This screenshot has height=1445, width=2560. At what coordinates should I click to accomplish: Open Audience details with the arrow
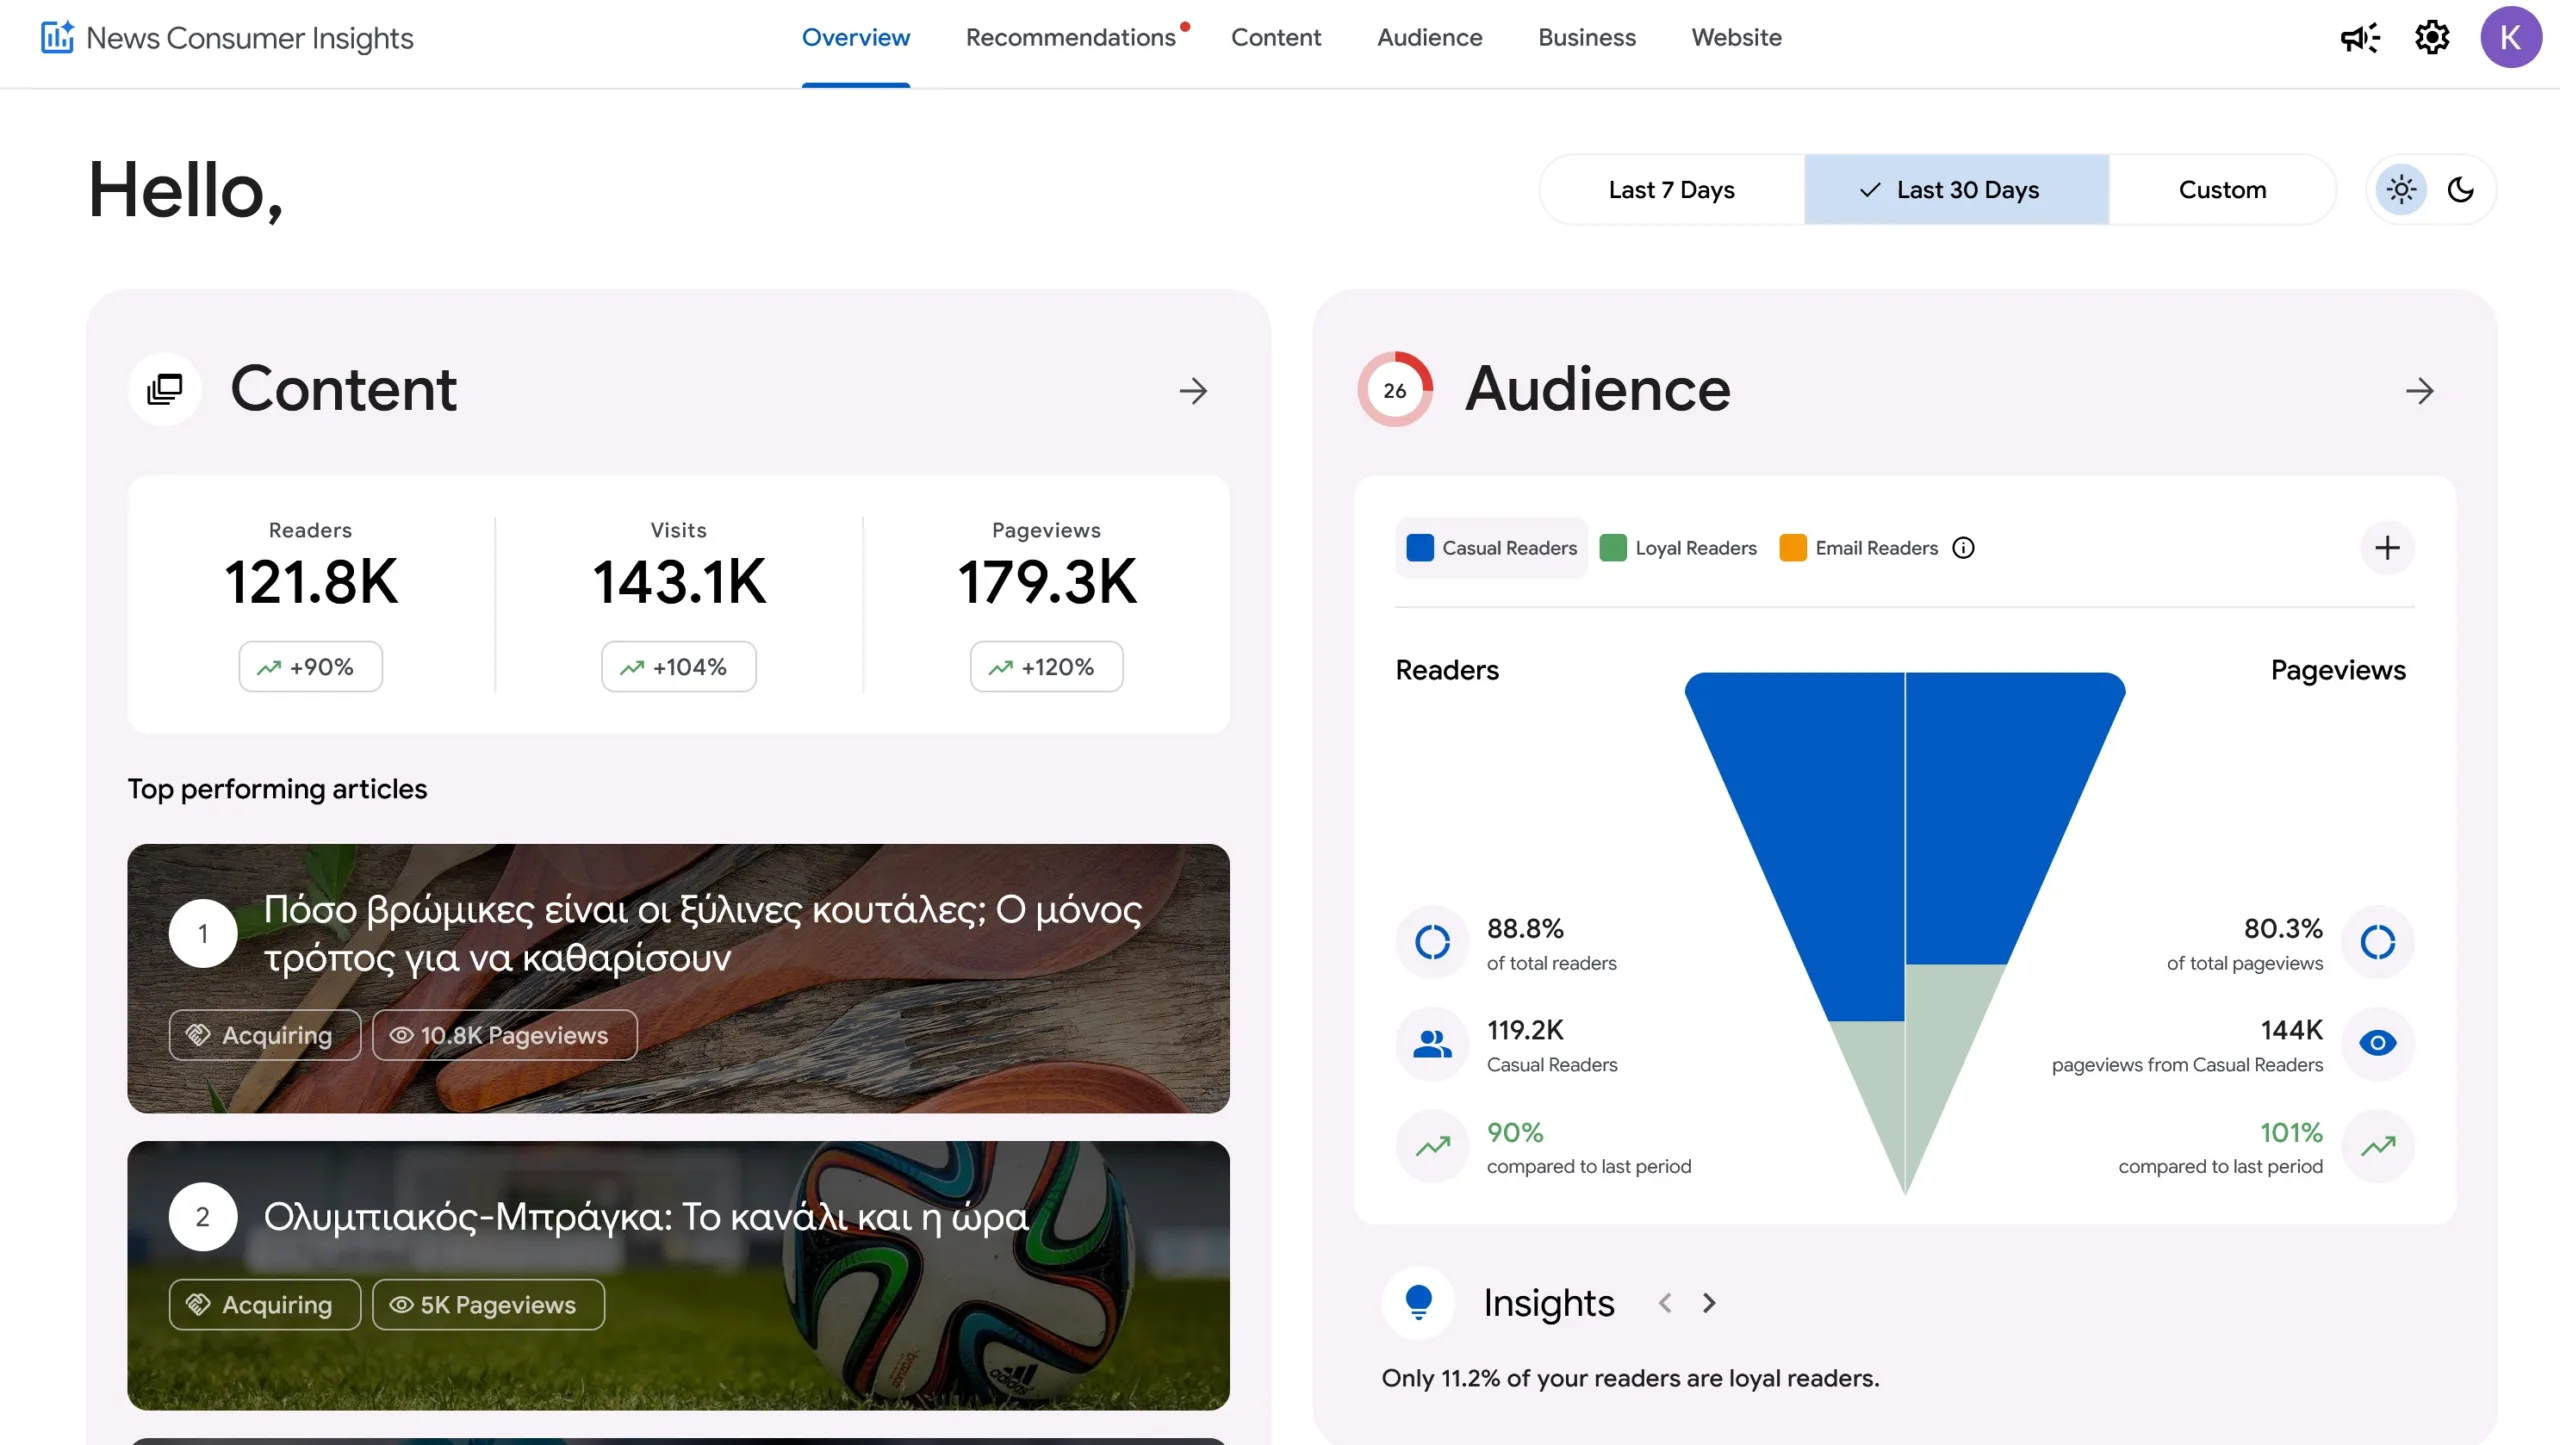[2419, 391]
